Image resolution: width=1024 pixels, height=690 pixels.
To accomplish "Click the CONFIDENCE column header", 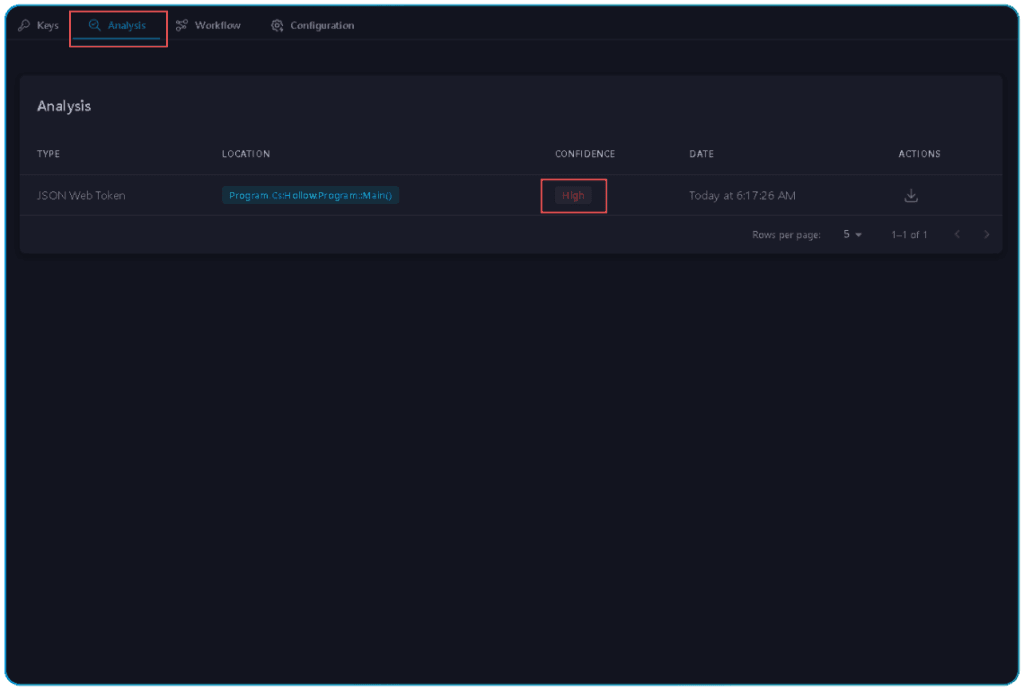I will click(x=585, y=154).
